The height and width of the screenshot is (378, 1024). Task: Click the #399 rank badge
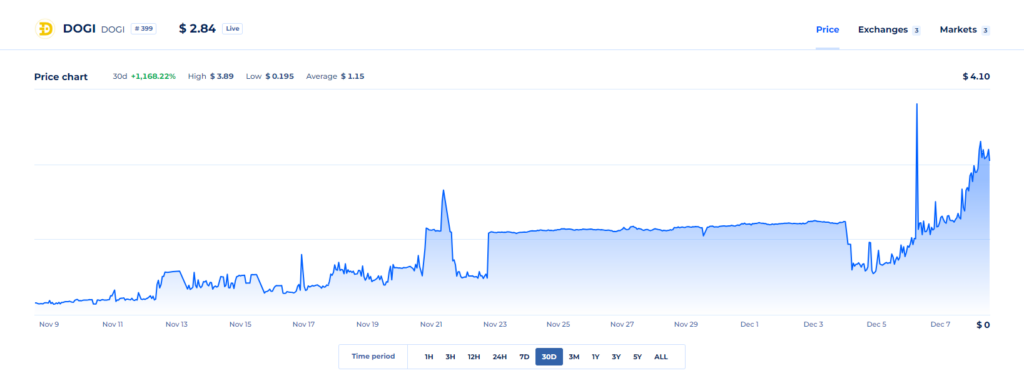(x=144, y=29)
